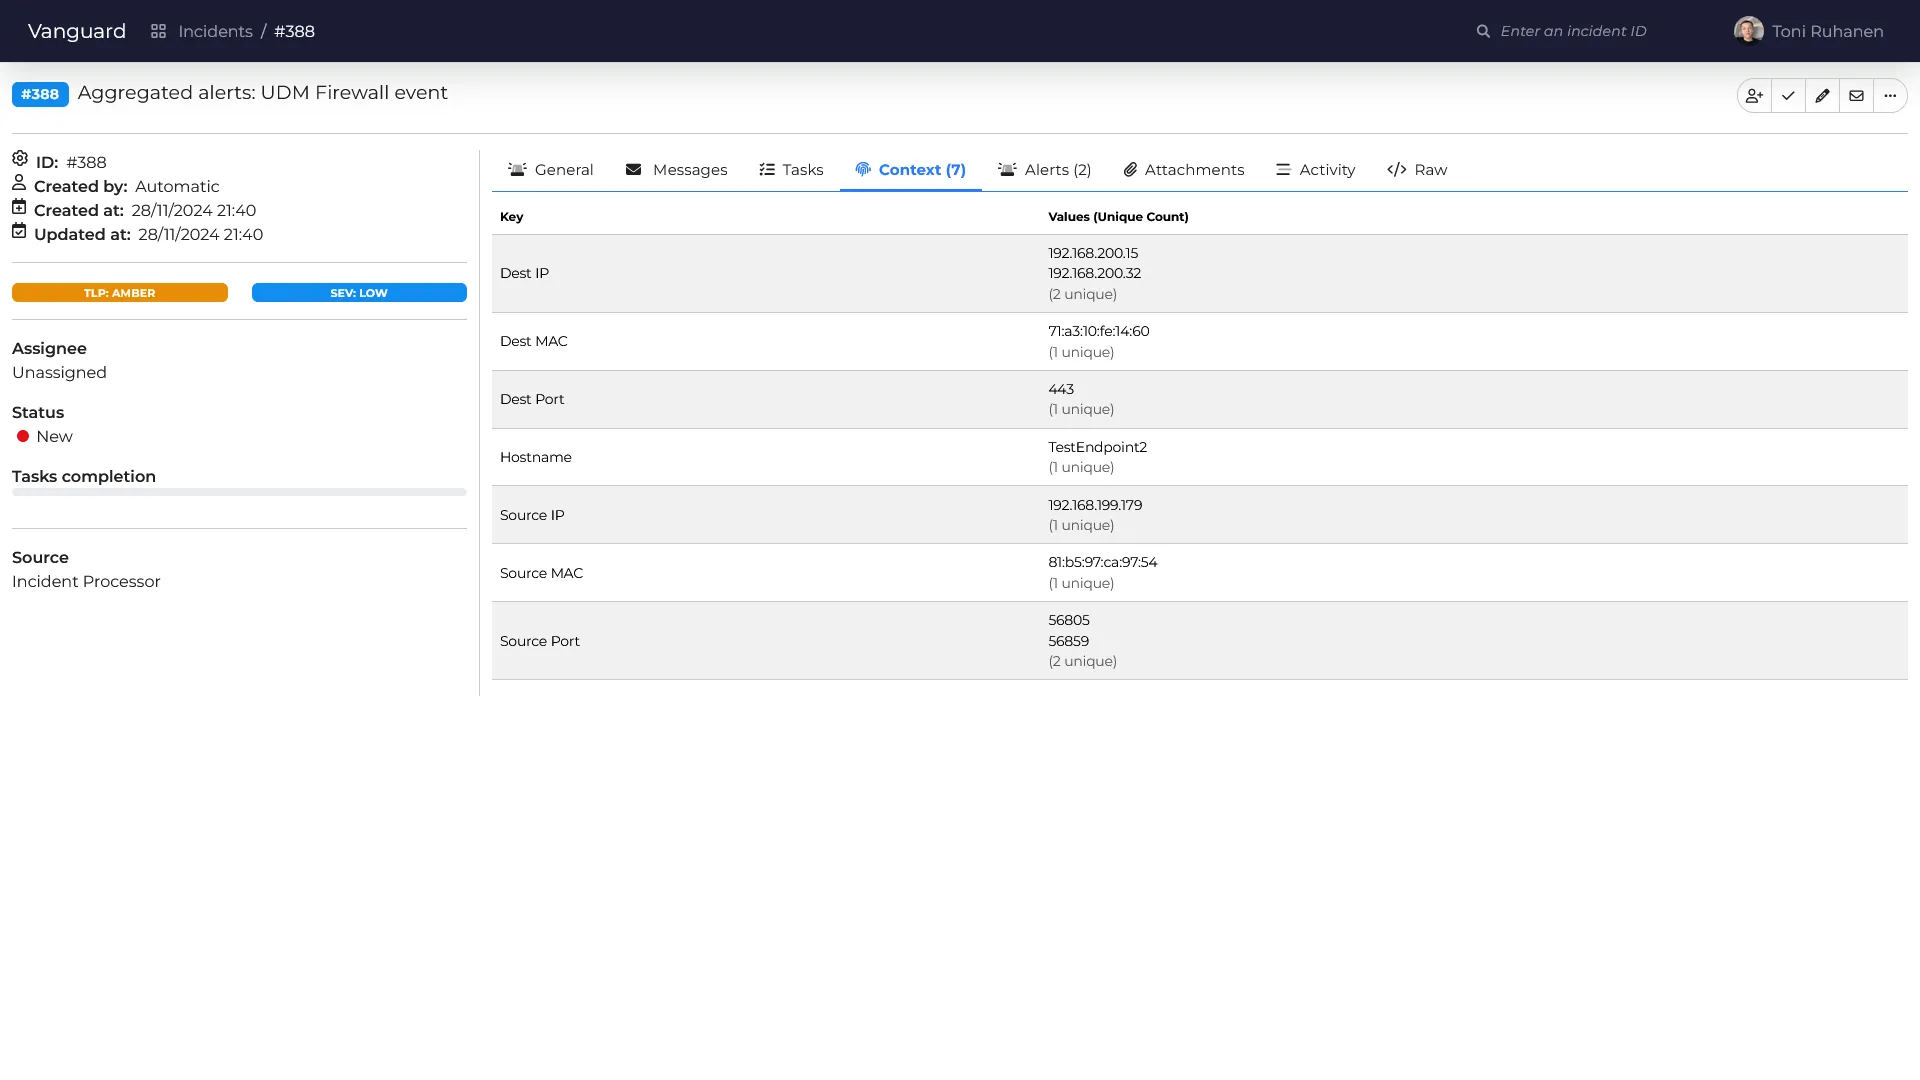This screenshot has height=1080, width=1920.
Task: Click the TLP: AMBER badge
Action: [120, 293]
